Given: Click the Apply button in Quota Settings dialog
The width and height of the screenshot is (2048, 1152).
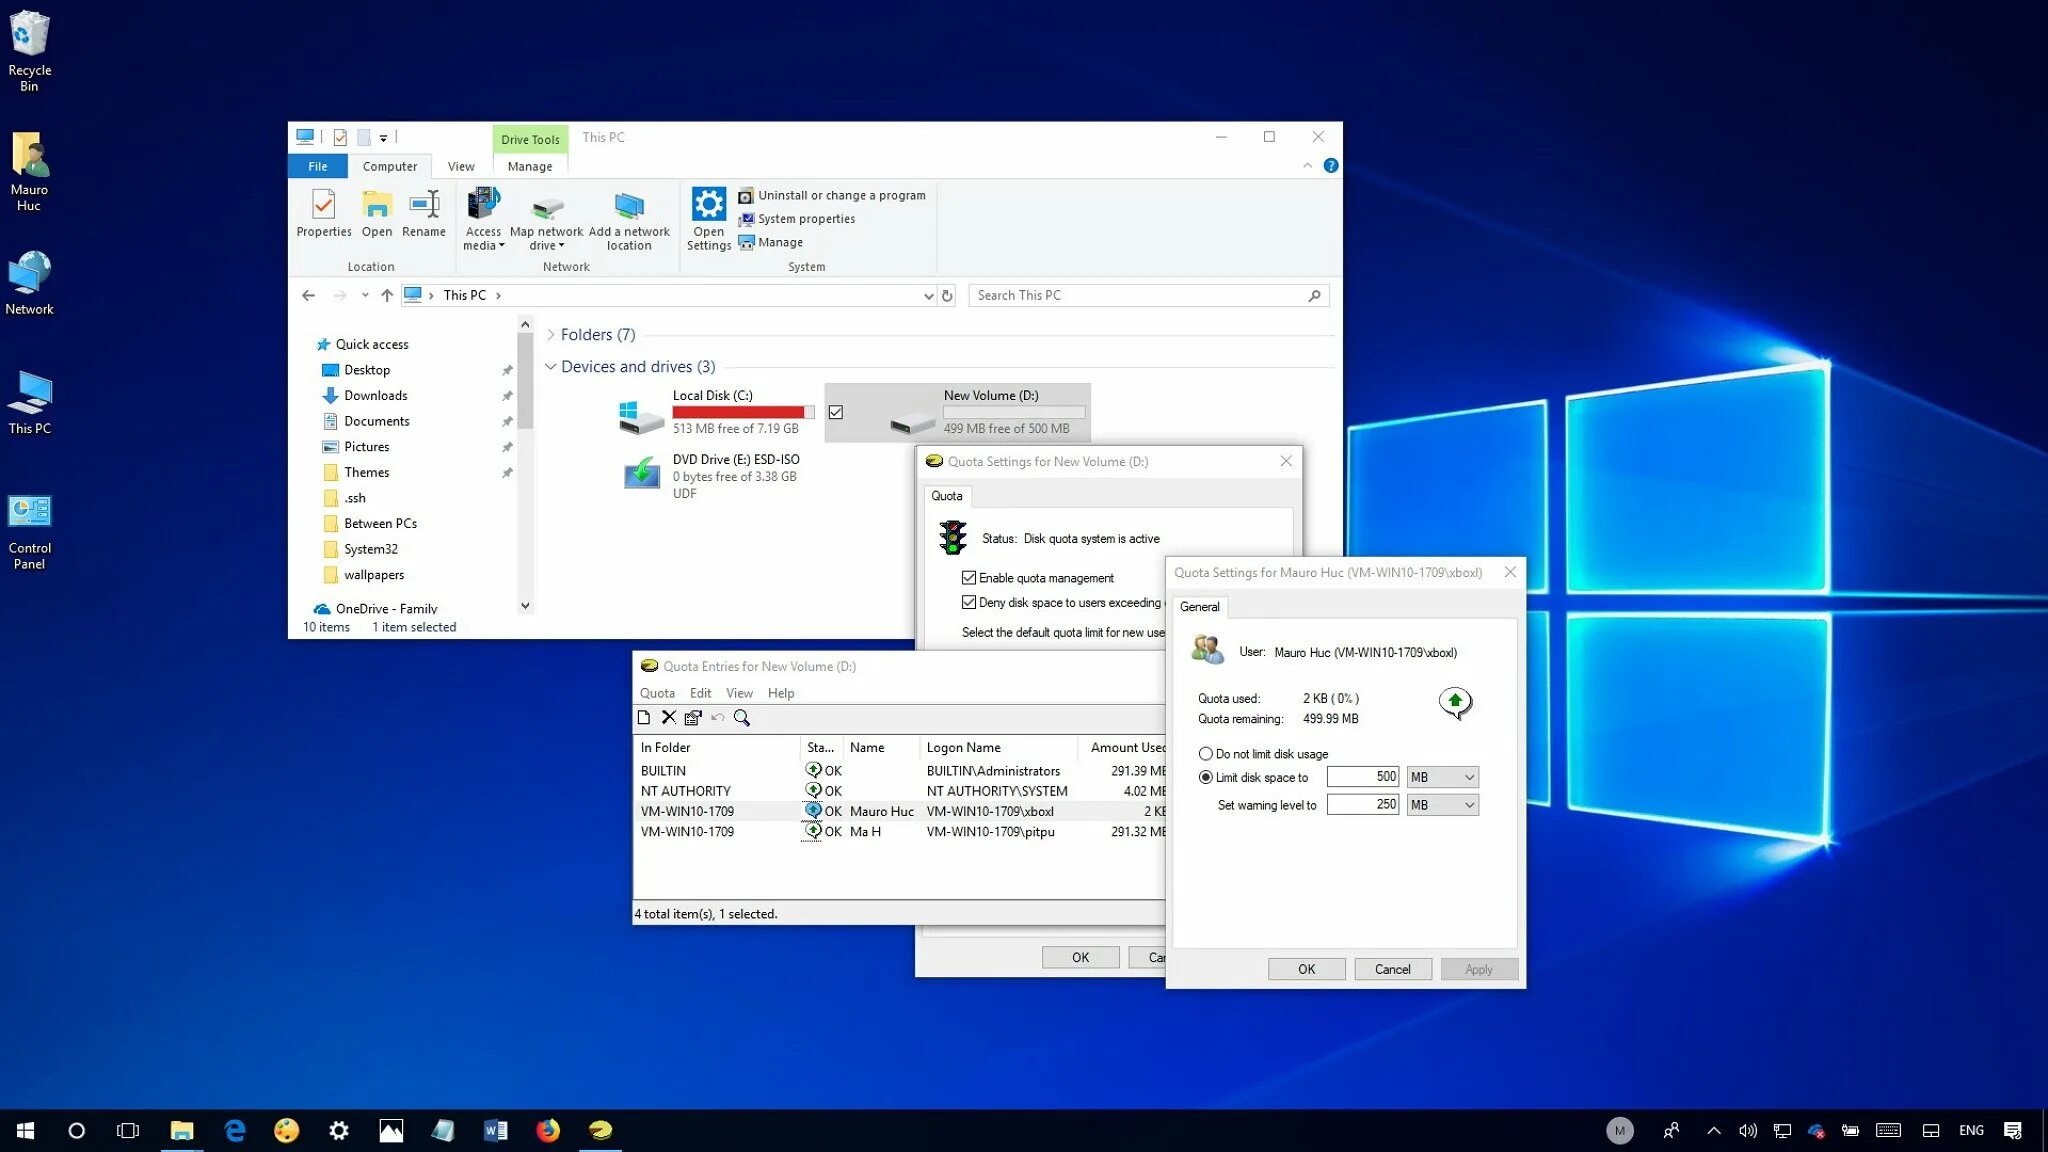Looking at the screenshot, I should pyautogui.click(x=1478, y=969).
